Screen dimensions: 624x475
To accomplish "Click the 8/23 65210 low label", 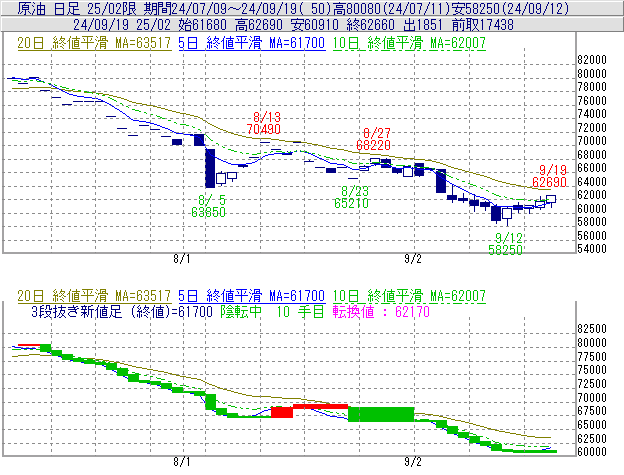I will (x=352, y=197).
